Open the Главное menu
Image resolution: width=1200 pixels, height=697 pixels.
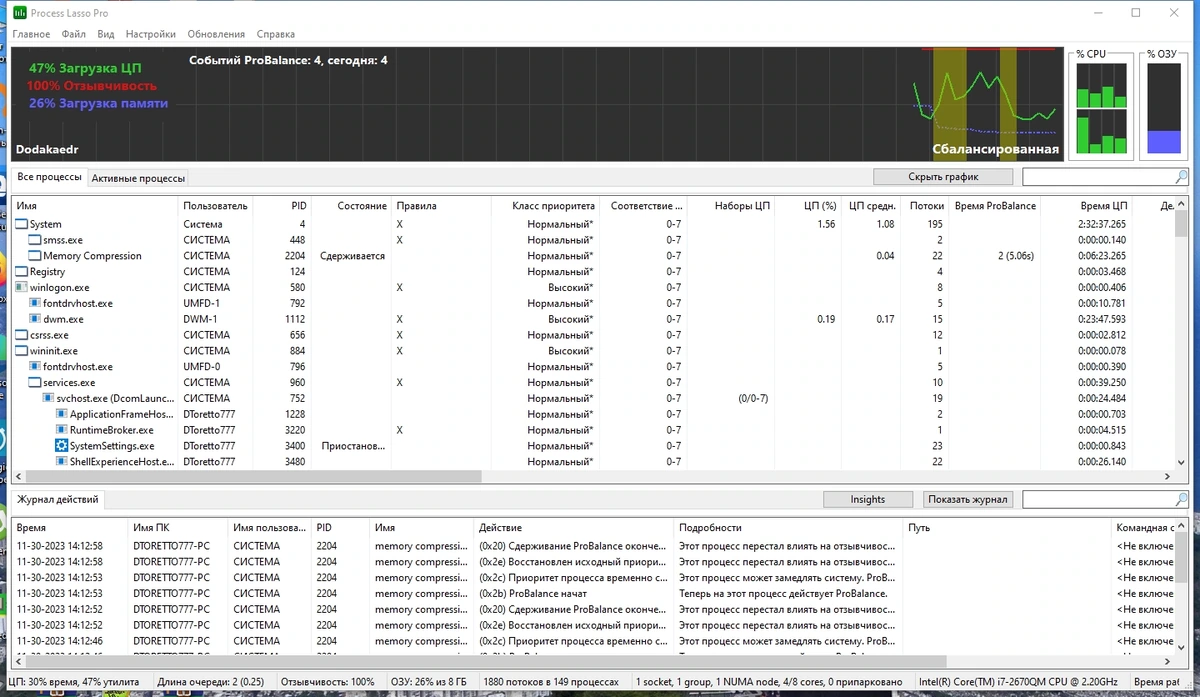pos(31,34)
